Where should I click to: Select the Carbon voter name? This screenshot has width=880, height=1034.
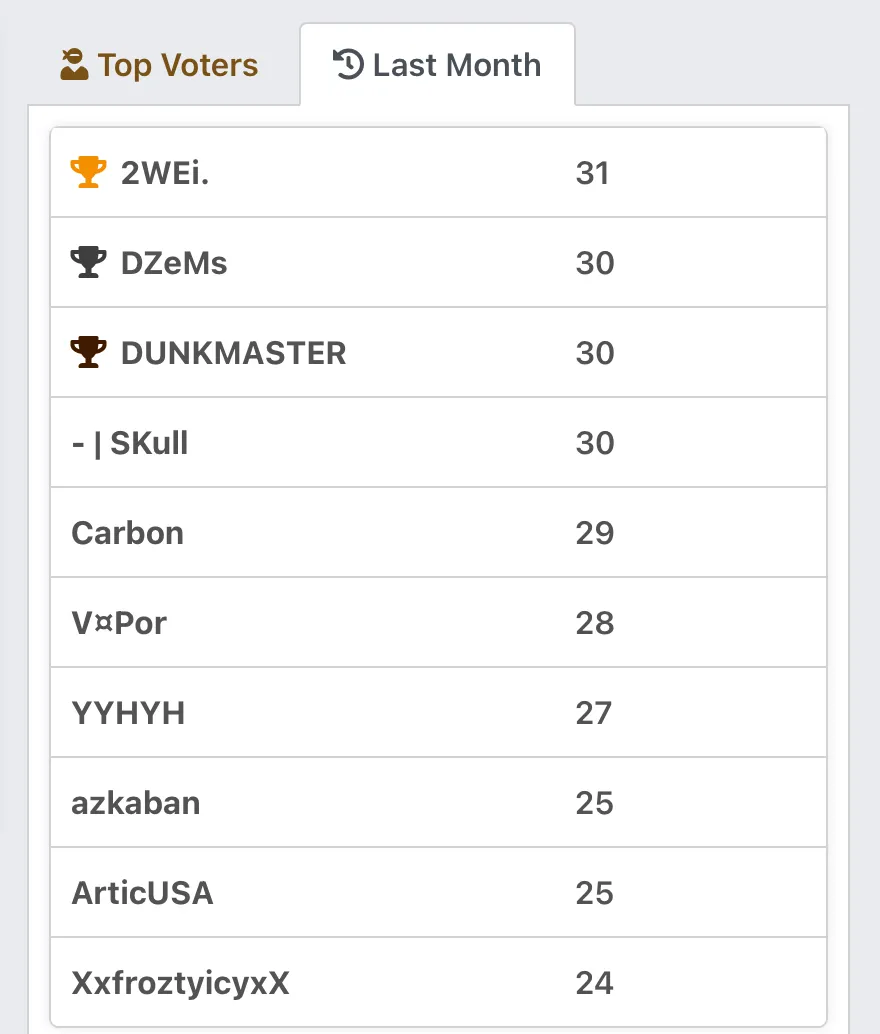pyautogui.click(x=127, y=533)
